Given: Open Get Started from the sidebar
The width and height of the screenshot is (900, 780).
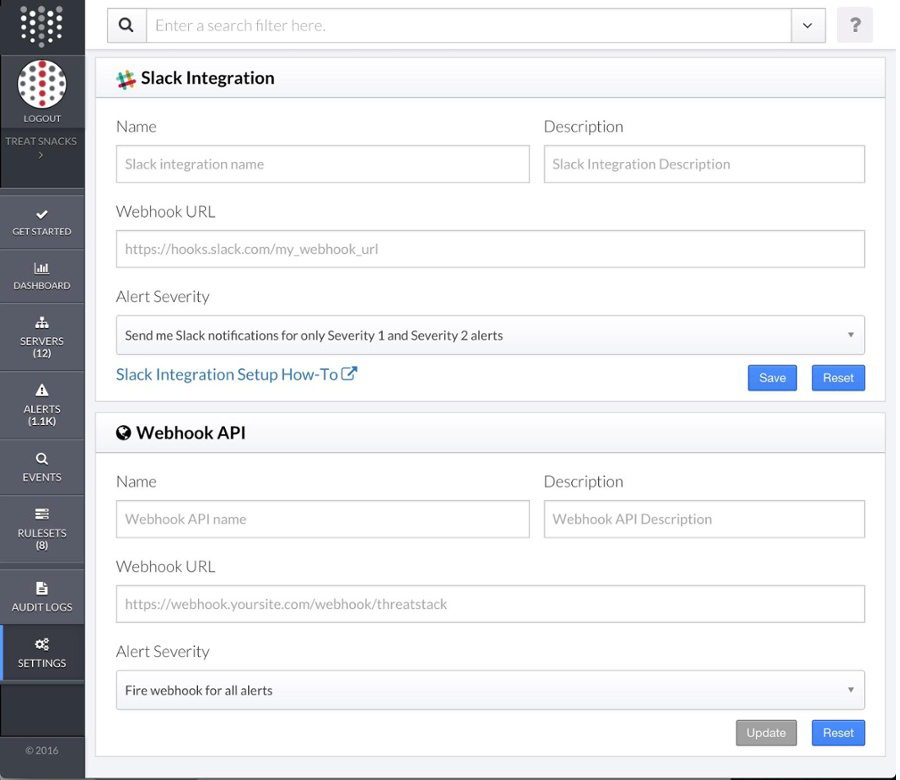Looking at the screenshot, I should click(x=42, y=223).
